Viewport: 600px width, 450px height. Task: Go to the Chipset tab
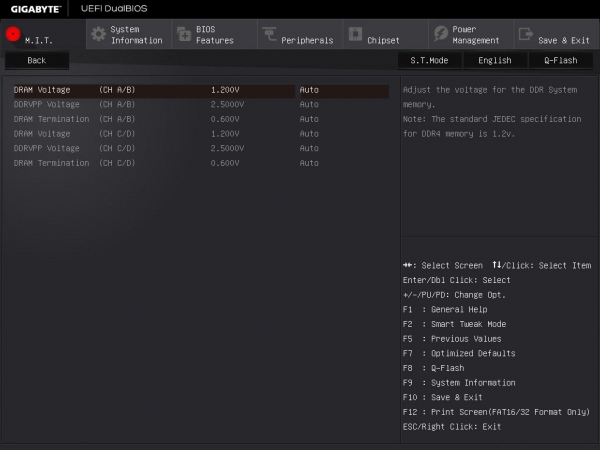click(386, 34)
